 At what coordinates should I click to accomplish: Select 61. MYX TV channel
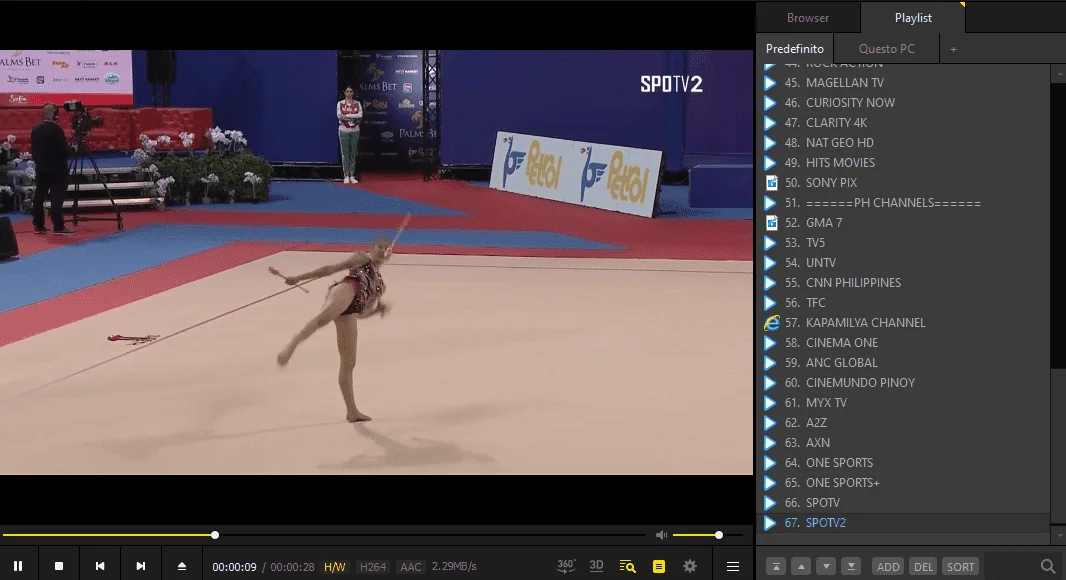coord(903,403)
